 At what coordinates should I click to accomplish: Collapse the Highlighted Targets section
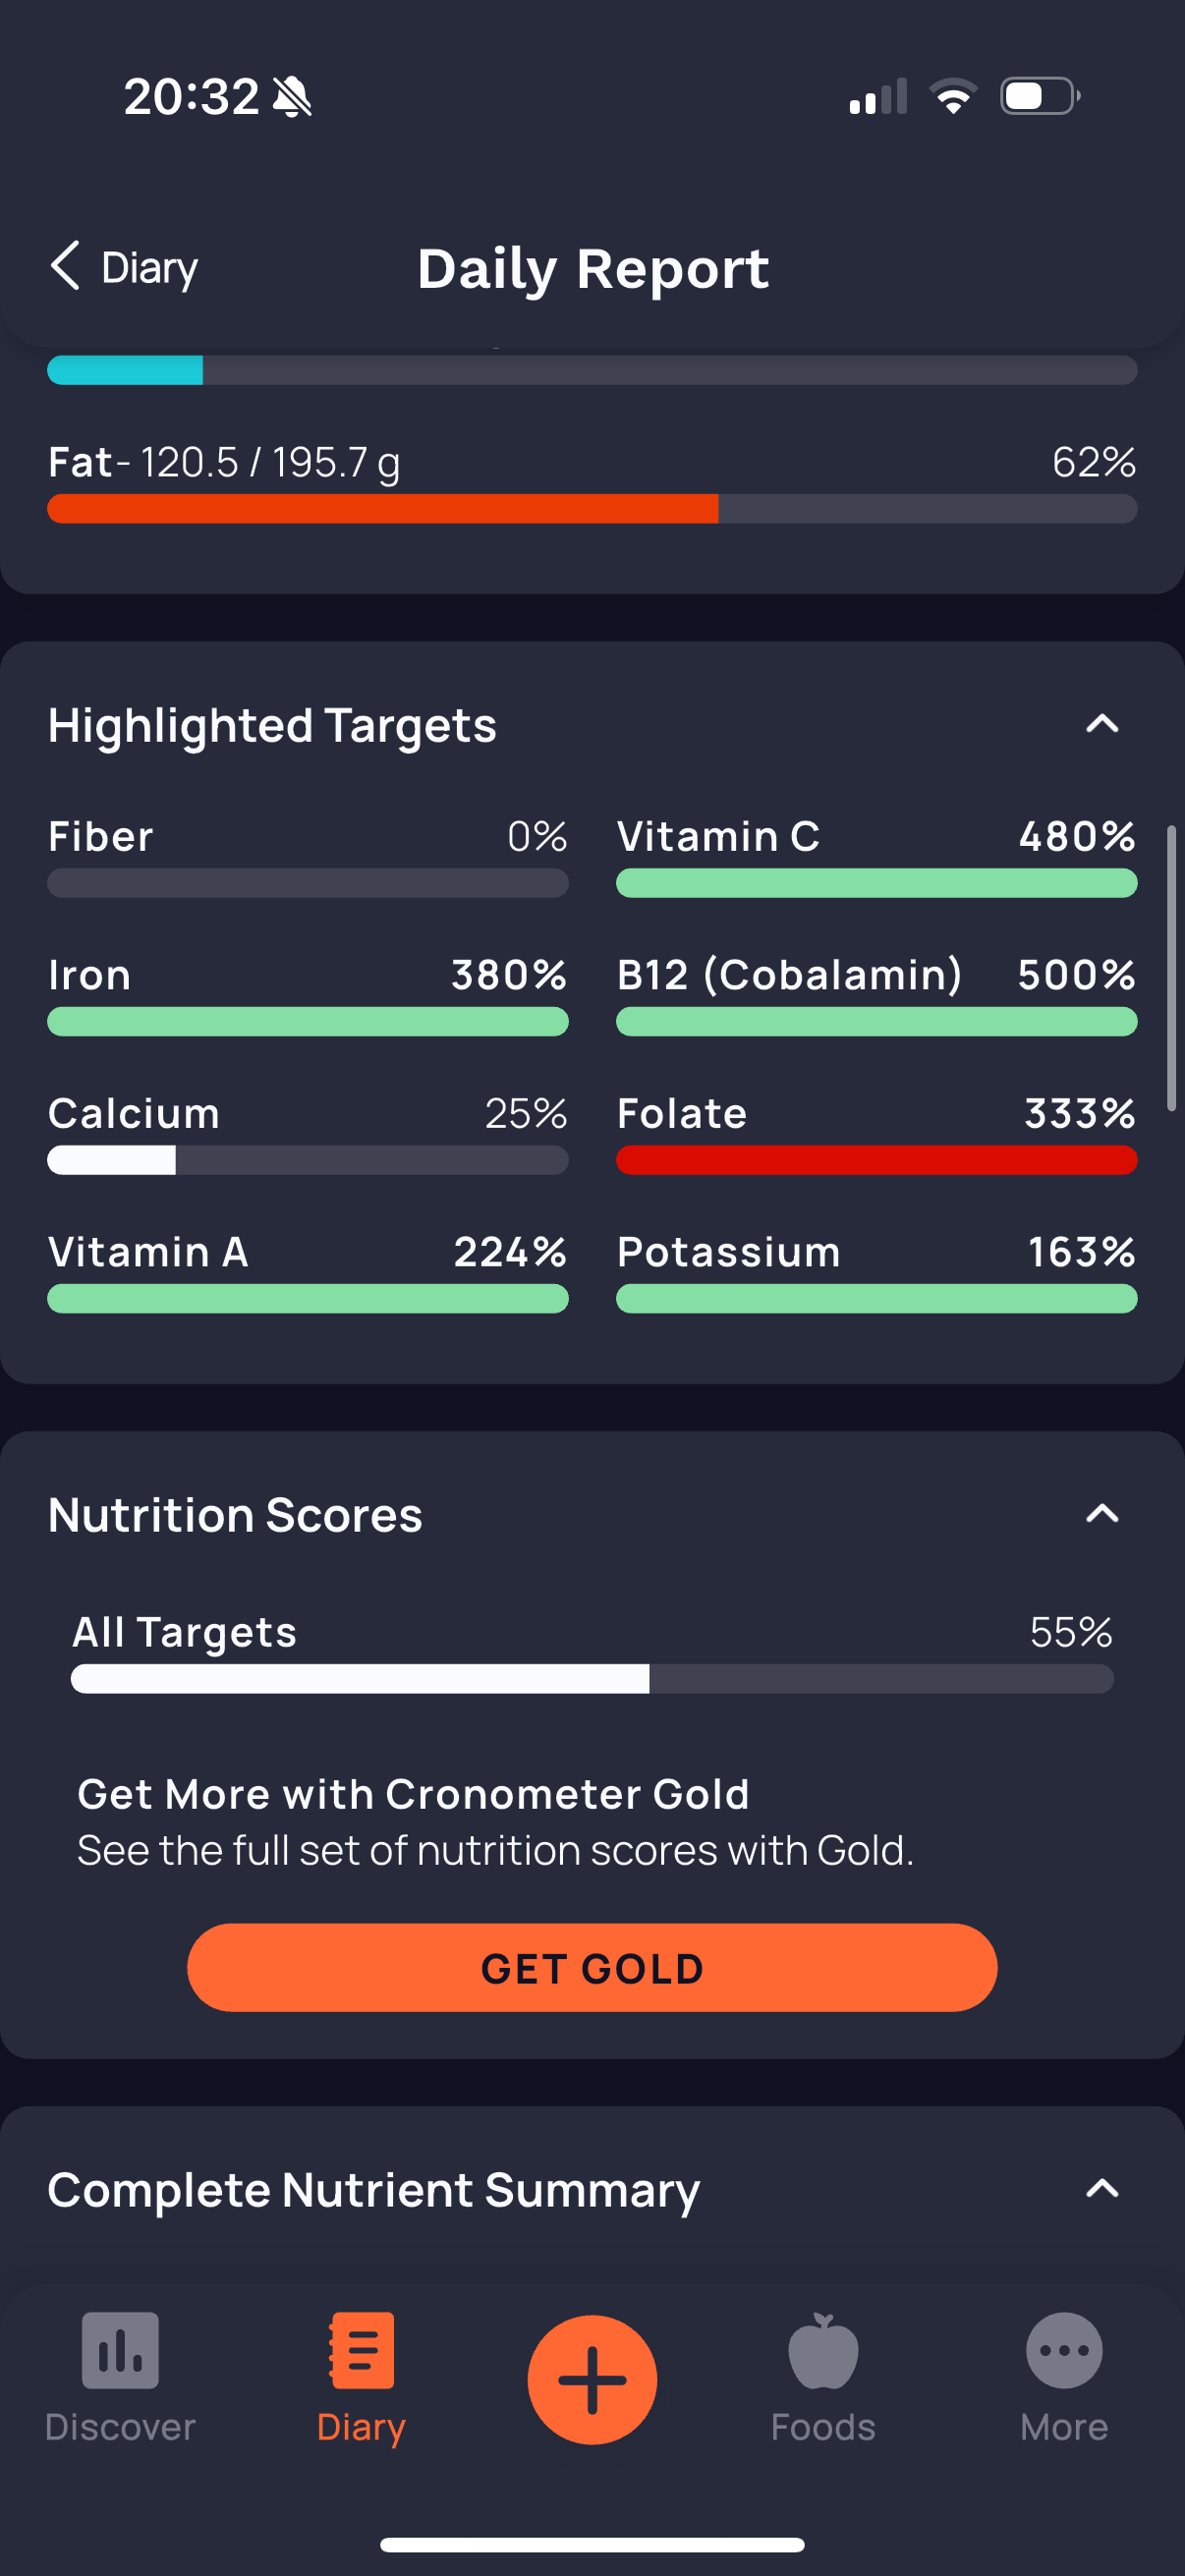(x=1102, y=724)
